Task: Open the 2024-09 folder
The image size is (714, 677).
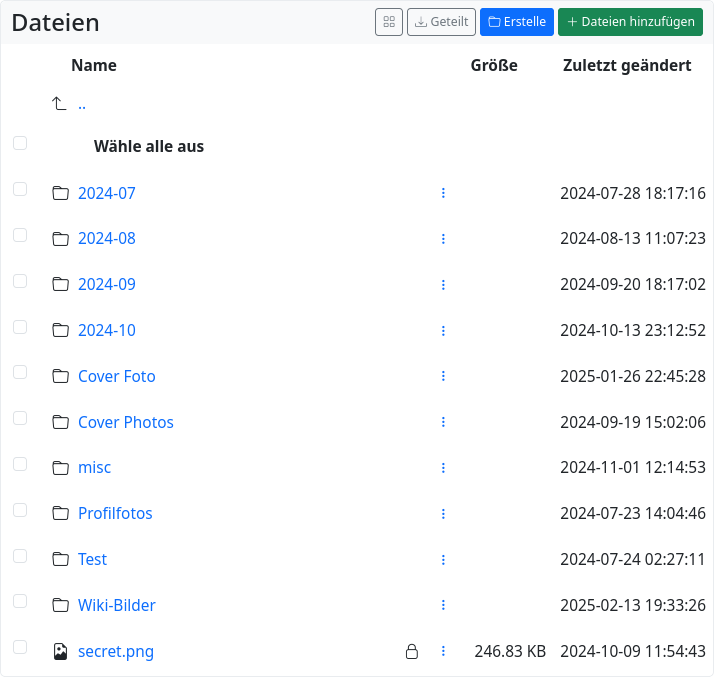Action: click(107, 284)
